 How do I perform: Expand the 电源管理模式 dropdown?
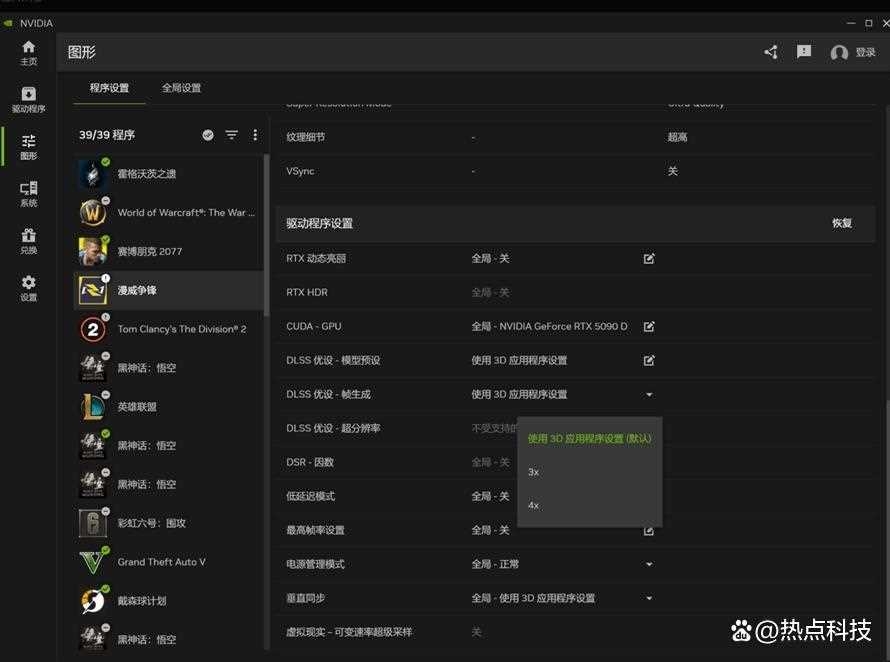[649, 564]
